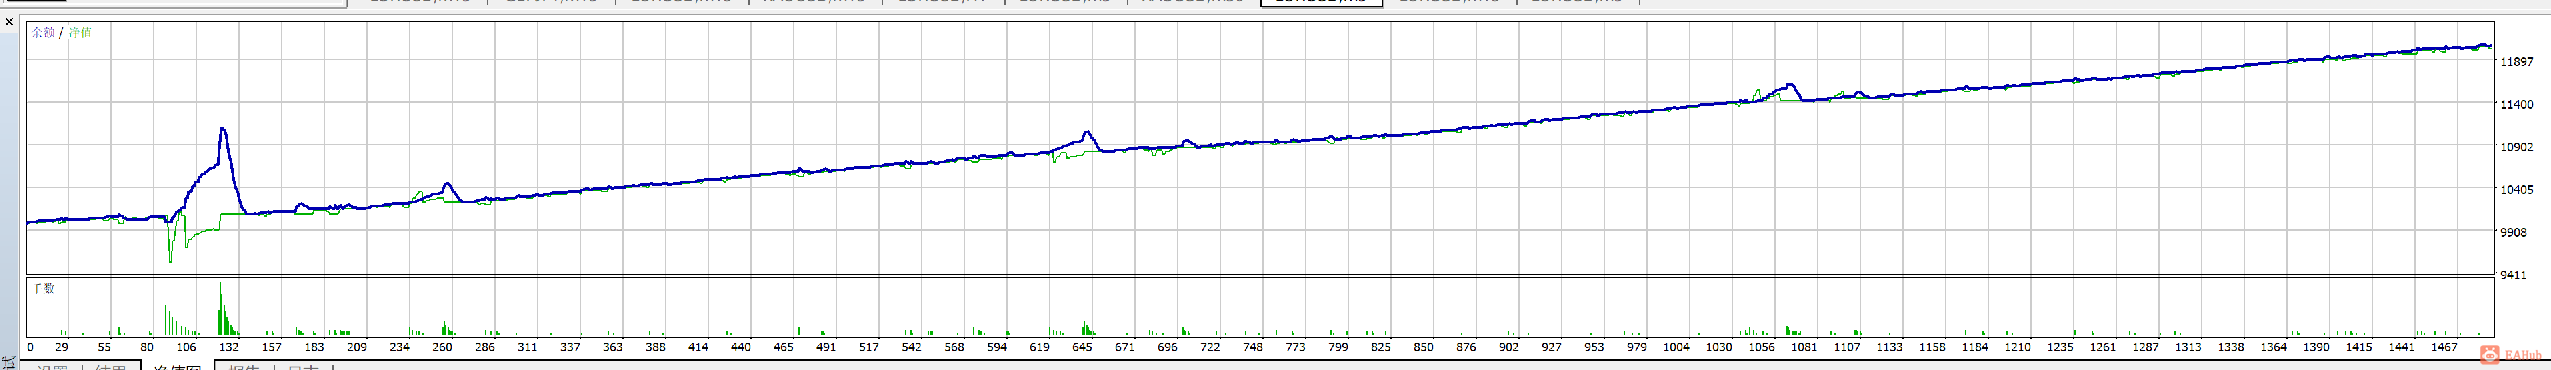Click the 11897 value on the Y-axis
The height and width of the screenshot is (370, 2551).
click(x=2517, y=62)
